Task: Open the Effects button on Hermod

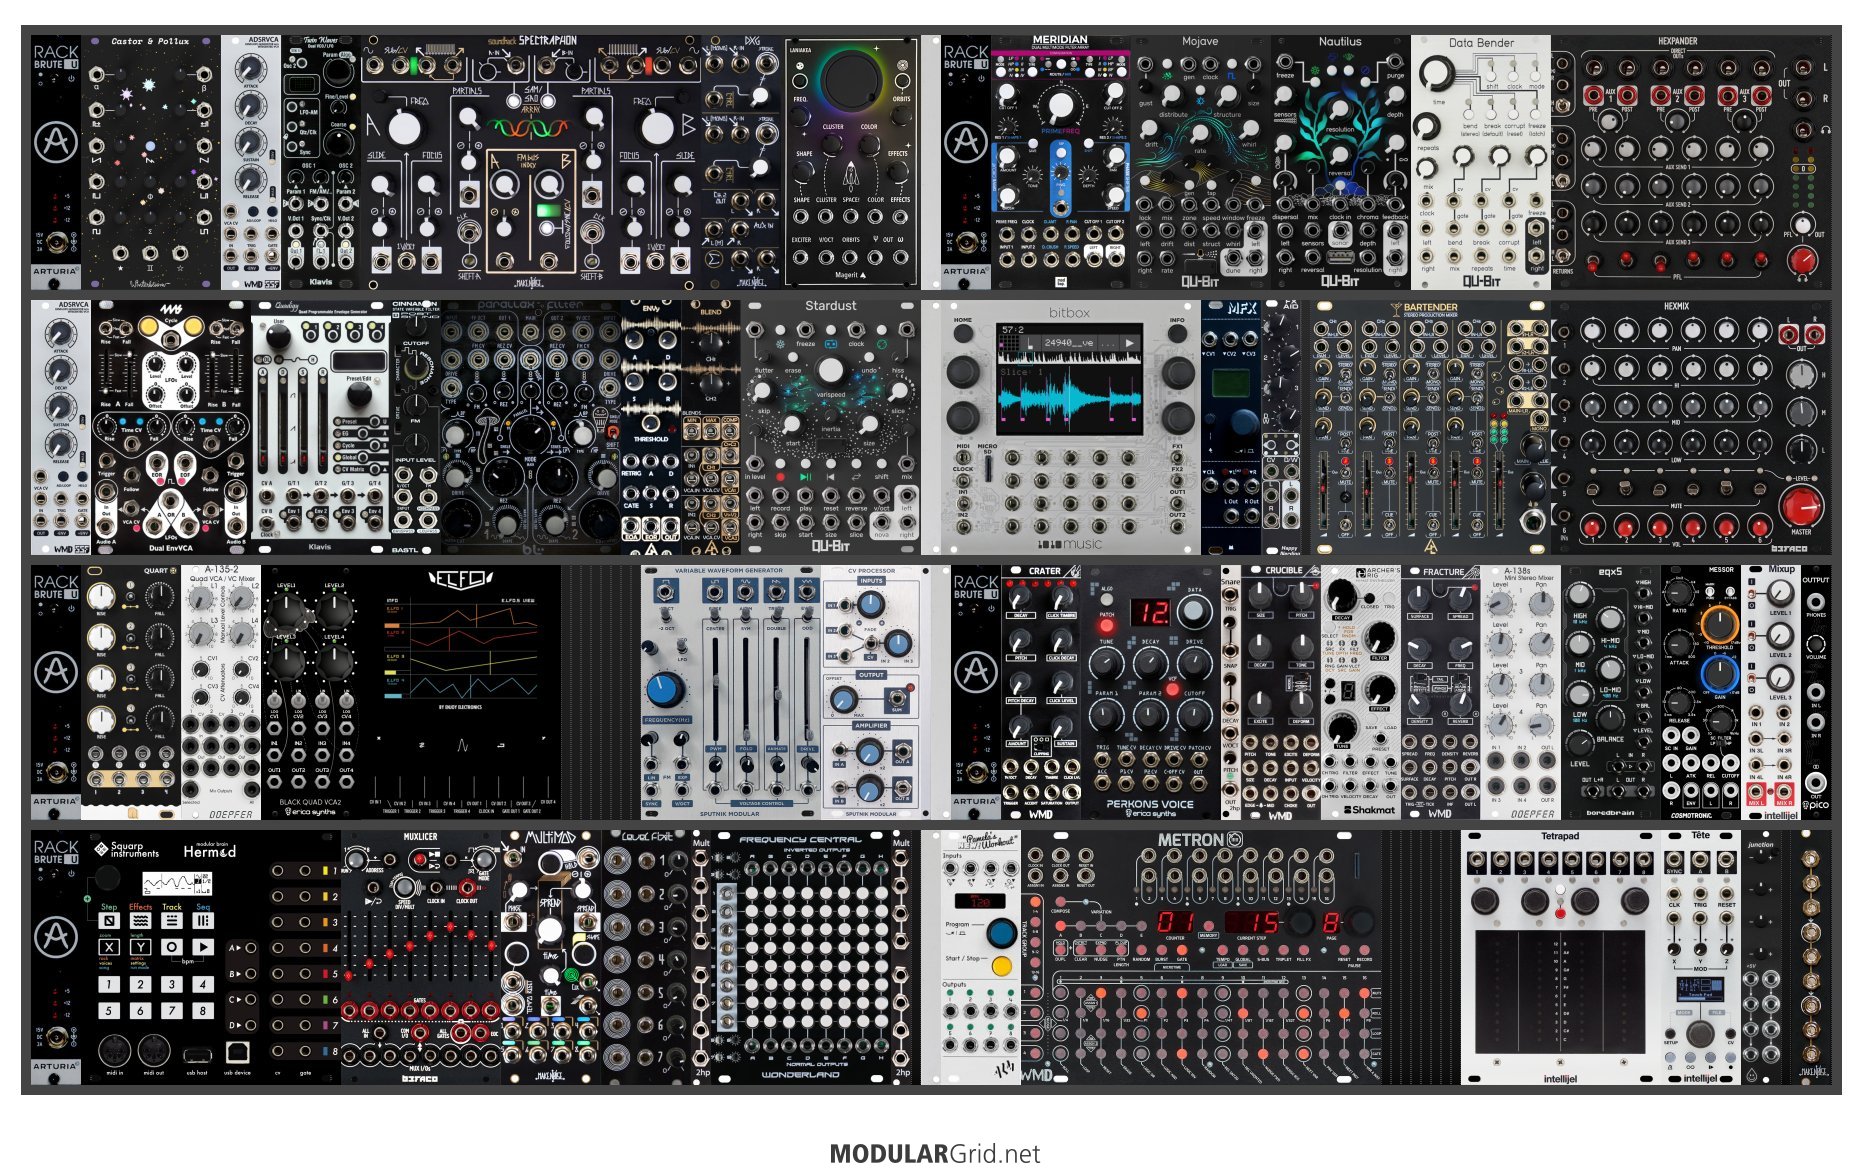Action: (x=141, y=920)
